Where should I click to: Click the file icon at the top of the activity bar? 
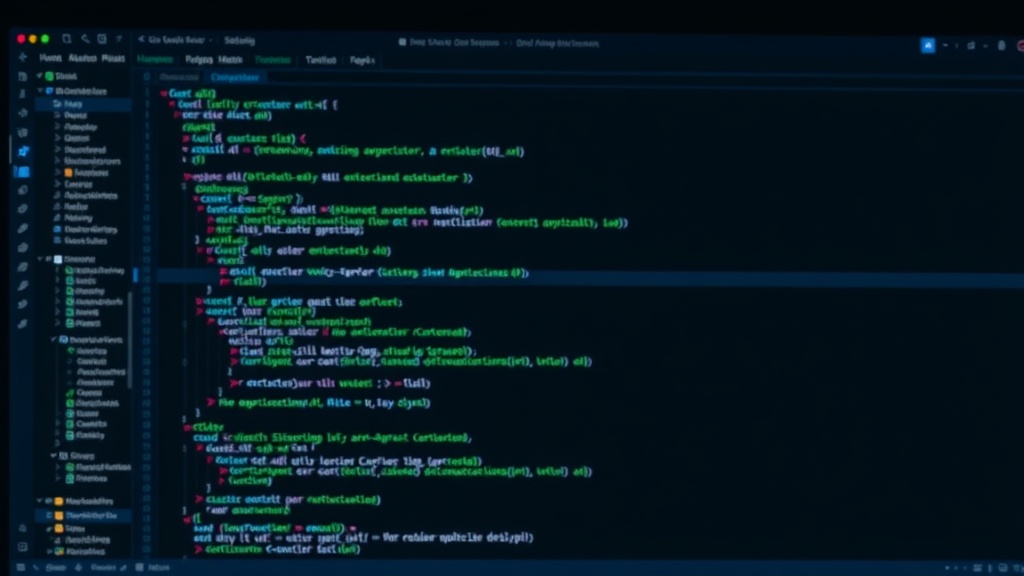tap(23, 76)
